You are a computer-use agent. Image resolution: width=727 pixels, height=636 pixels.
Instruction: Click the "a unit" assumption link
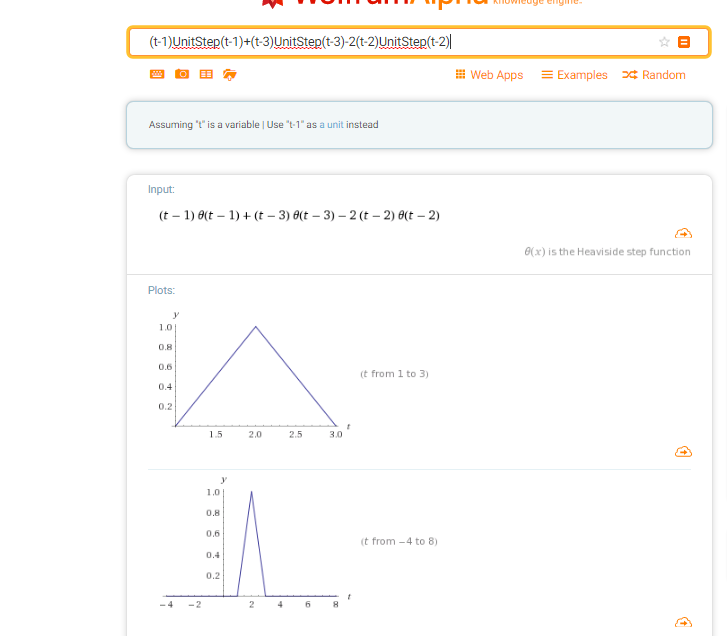331,125
